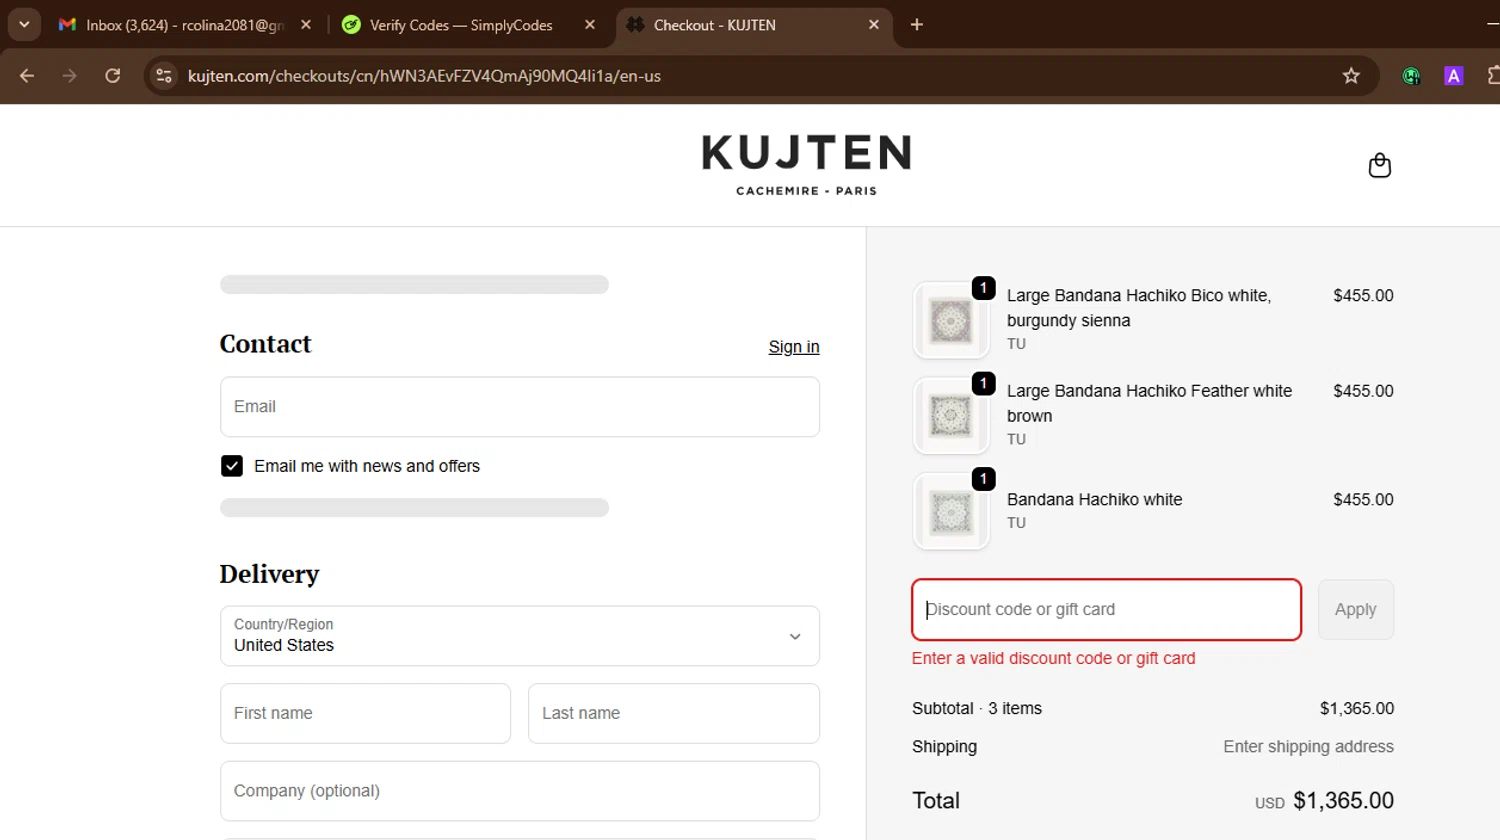Screen dimensions: 1500x840
Task: Open the shopping bag cart icon
Action: pyautogui.click(x=1379, y=165)
